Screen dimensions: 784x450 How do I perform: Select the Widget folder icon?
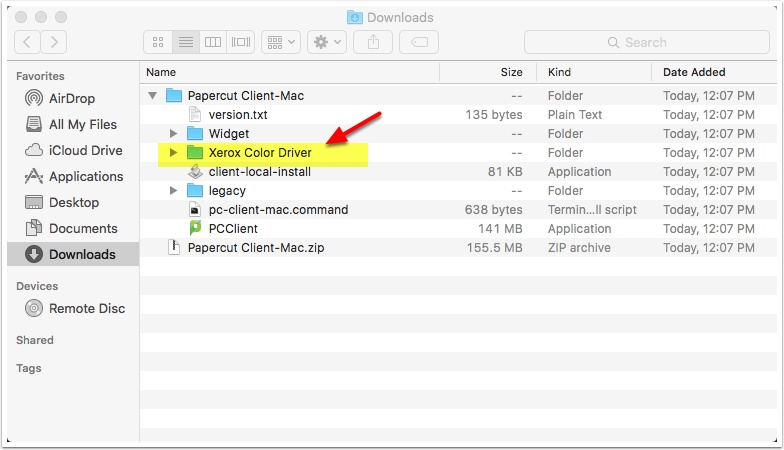[194, 134]
